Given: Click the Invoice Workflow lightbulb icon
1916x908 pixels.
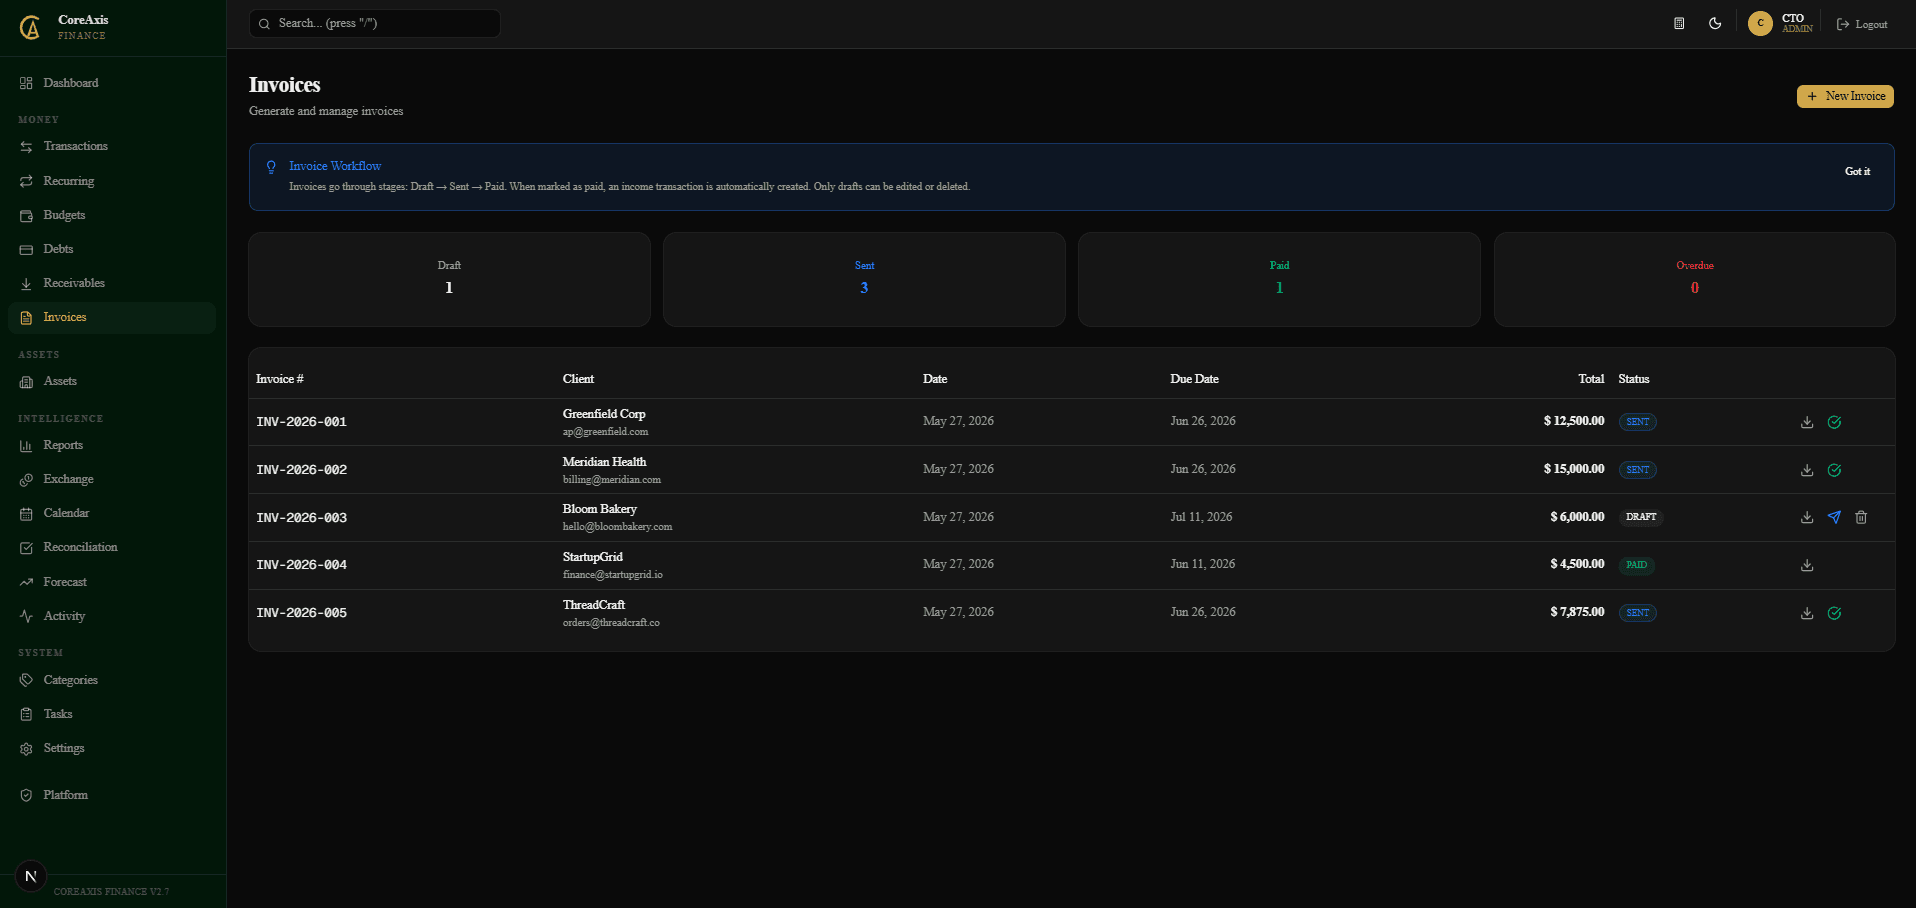Looking at the screenshot, I should (x=271, y=167).
